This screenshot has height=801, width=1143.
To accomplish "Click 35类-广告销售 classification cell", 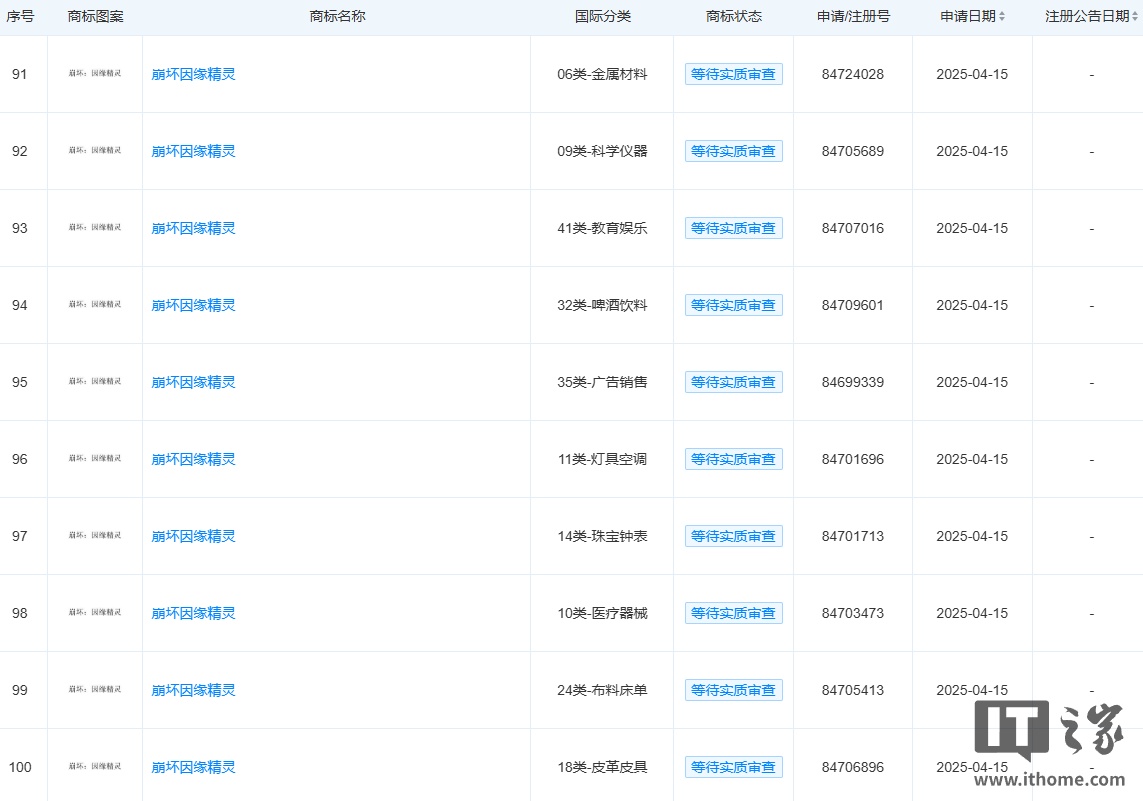I will coord(602,382).
